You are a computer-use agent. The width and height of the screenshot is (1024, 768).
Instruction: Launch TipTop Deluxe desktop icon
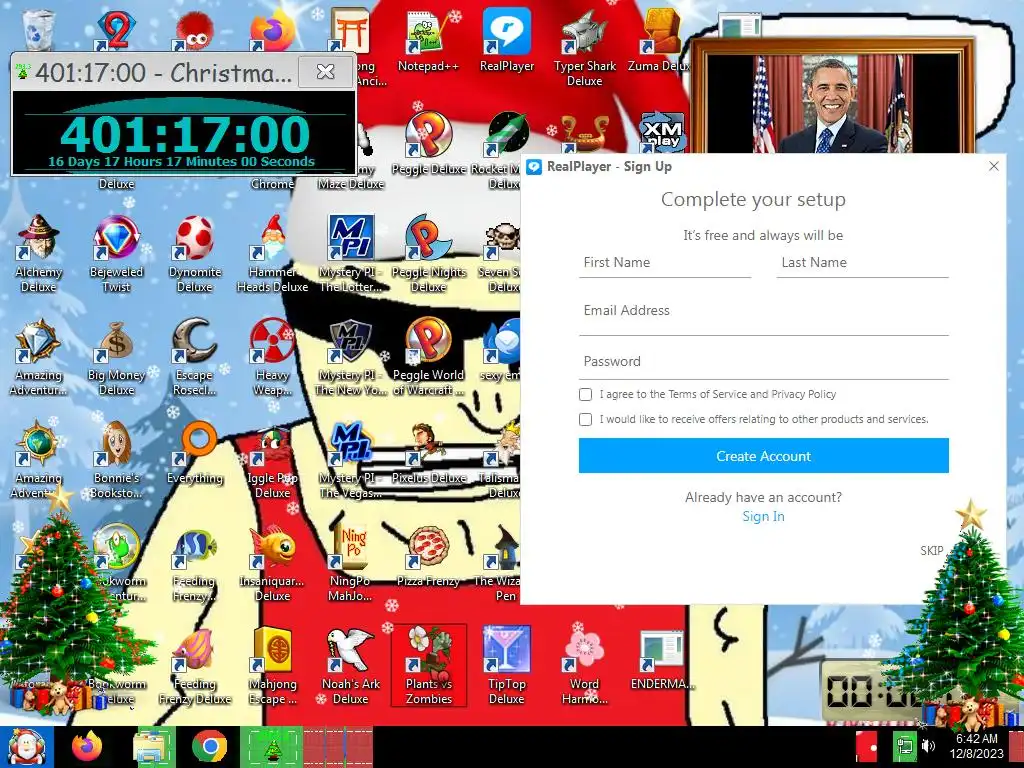(507, 667)
